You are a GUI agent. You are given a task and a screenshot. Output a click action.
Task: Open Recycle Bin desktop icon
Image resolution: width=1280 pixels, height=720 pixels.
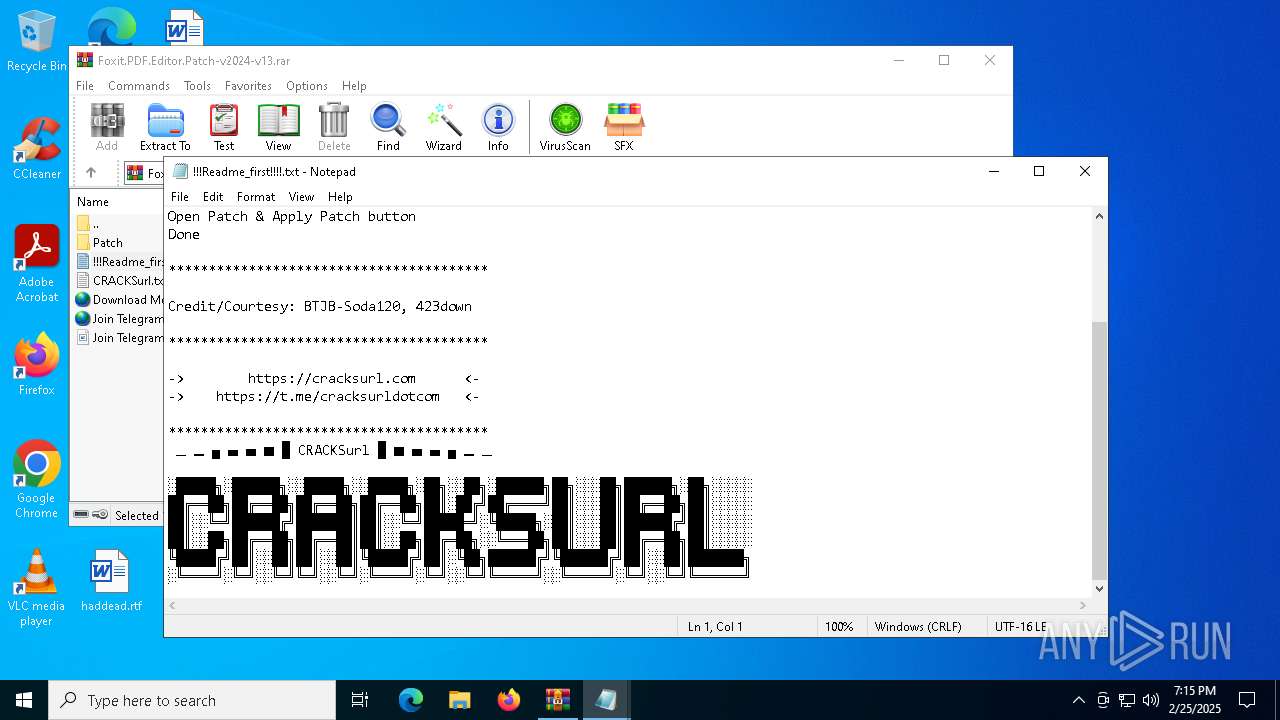37,42
